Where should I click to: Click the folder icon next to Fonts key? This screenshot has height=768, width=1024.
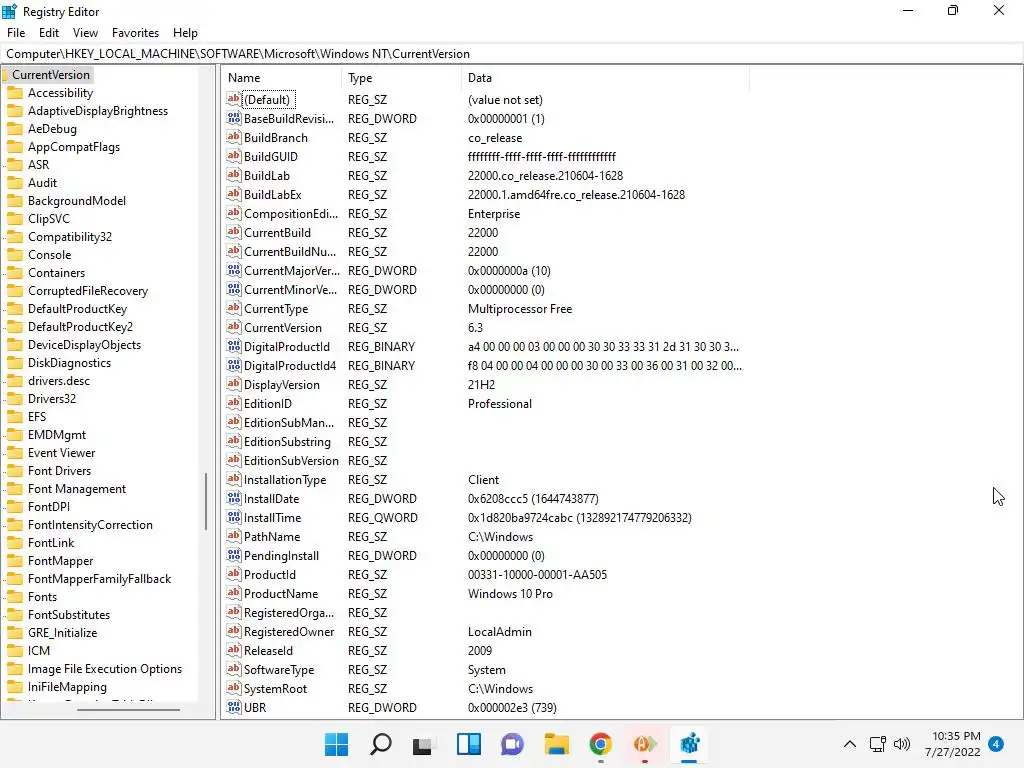click(15, 596)
